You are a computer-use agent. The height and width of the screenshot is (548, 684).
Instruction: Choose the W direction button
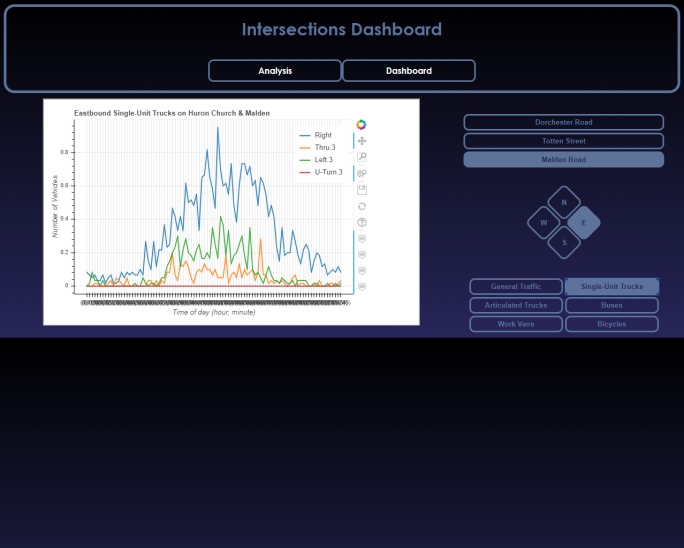[x=544, y=223]
